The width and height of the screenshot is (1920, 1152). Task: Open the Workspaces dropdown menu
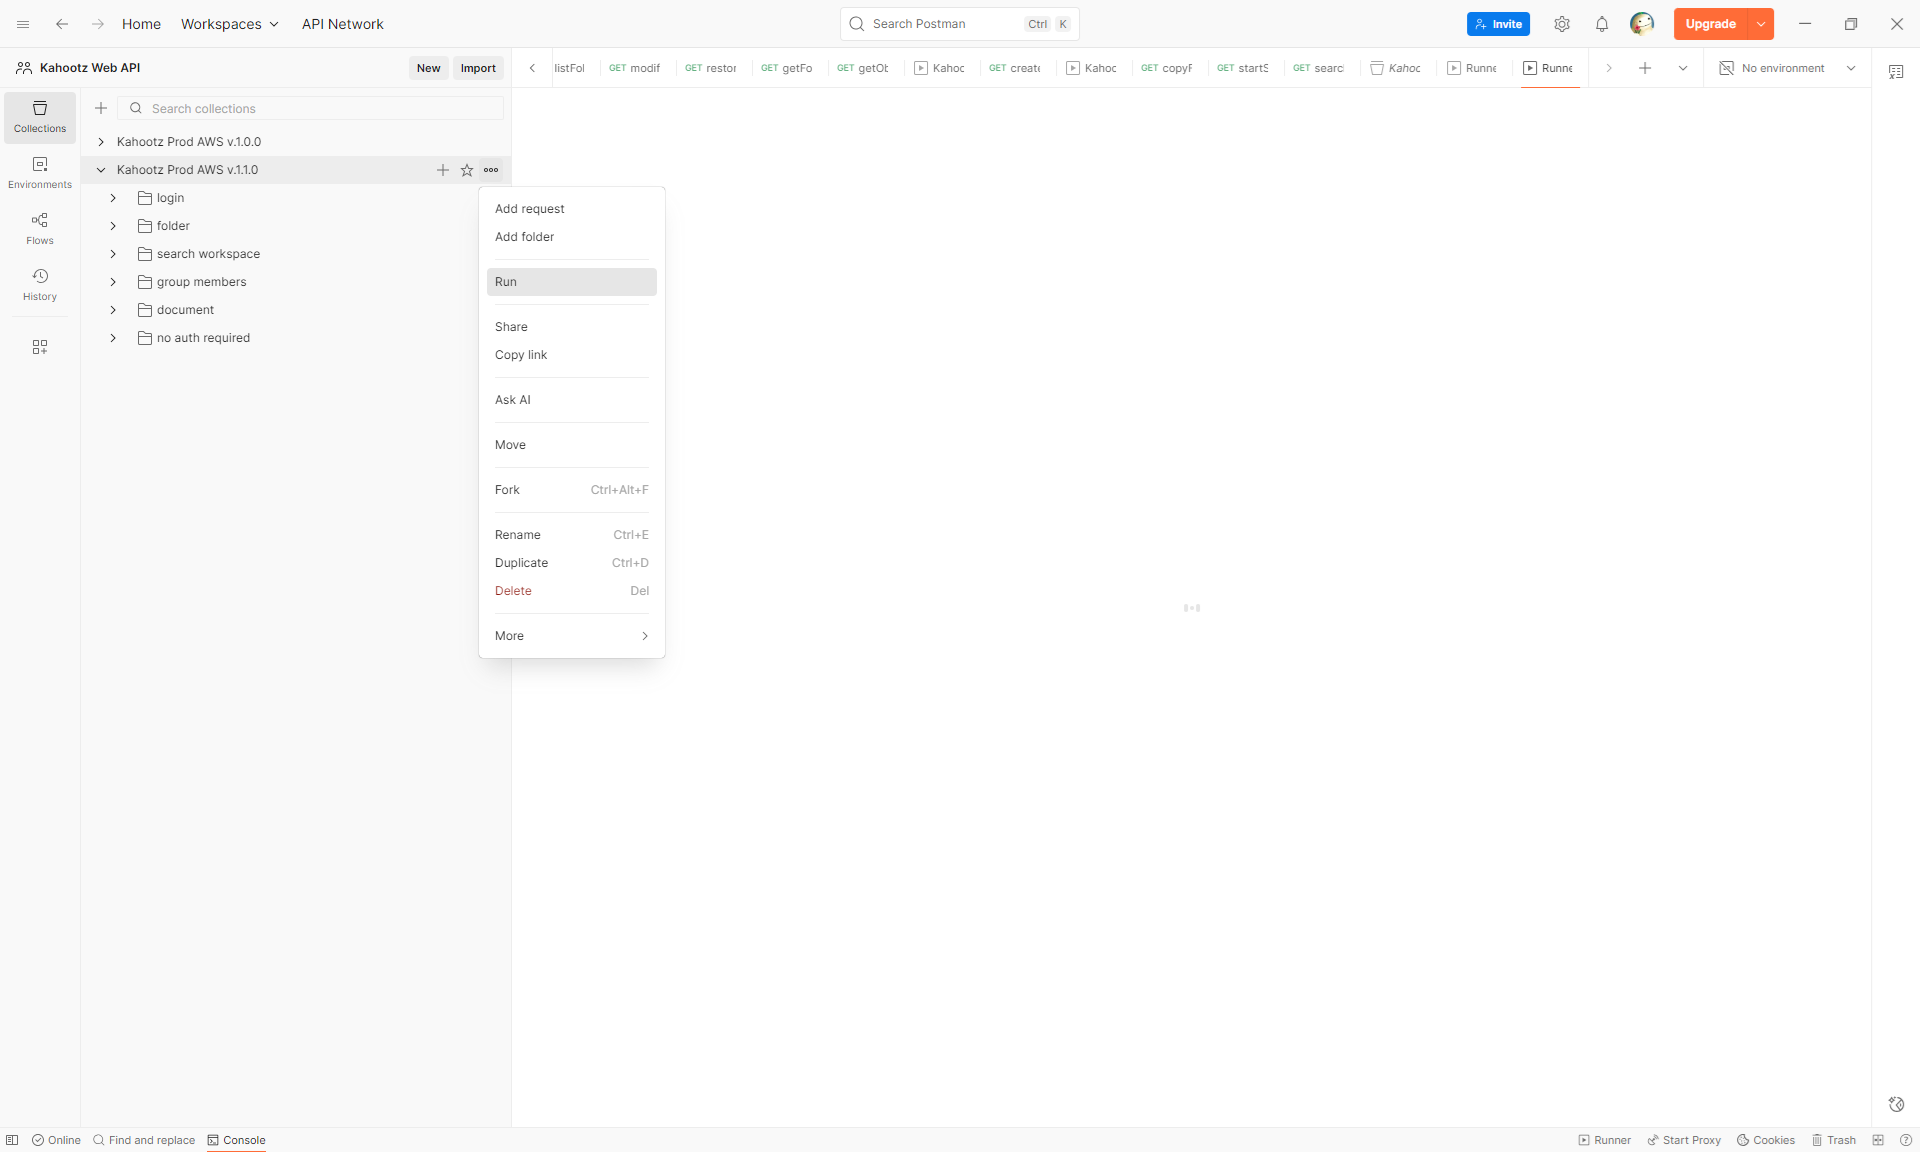[x=229, y=24]
